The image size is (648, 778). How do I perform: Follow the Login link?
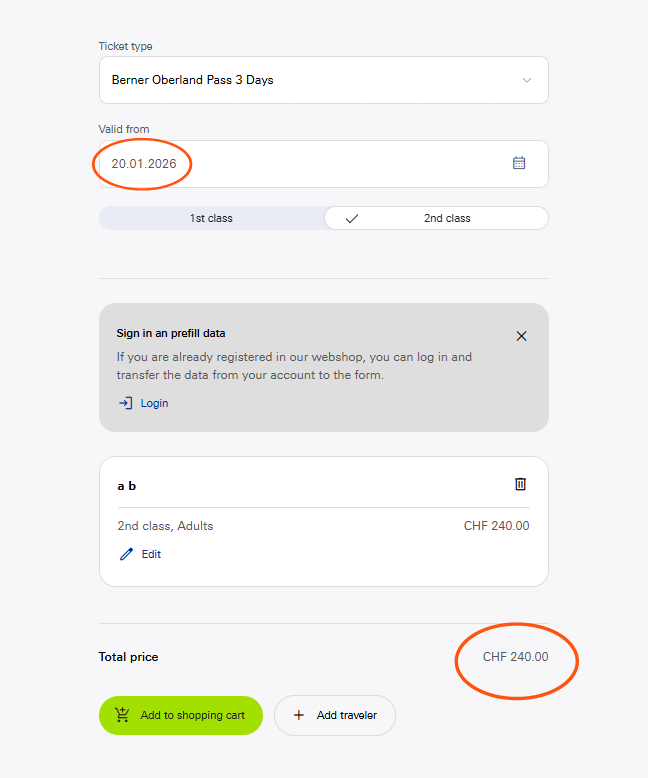point(154,403)
